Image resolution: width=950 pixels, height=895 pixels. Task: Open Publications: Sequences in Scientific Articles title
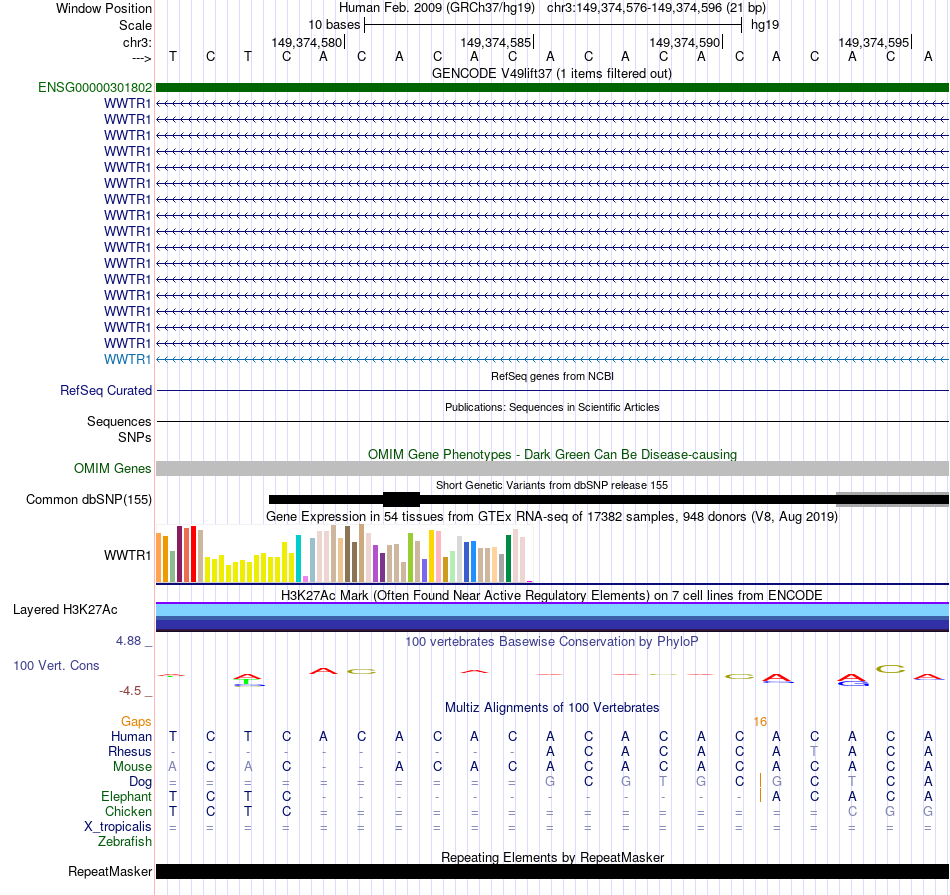pos(552,407)
